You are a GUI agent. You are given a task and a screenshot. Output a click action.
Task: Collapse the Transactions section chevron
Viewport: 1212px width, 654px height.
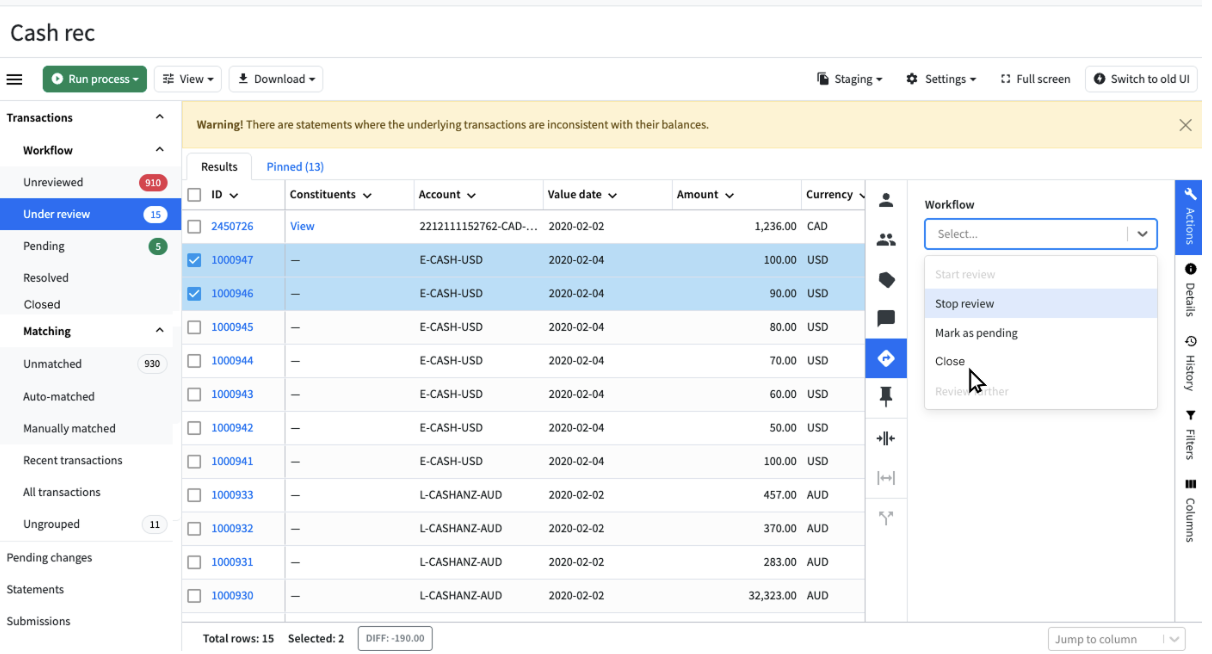tap(159, 117)
